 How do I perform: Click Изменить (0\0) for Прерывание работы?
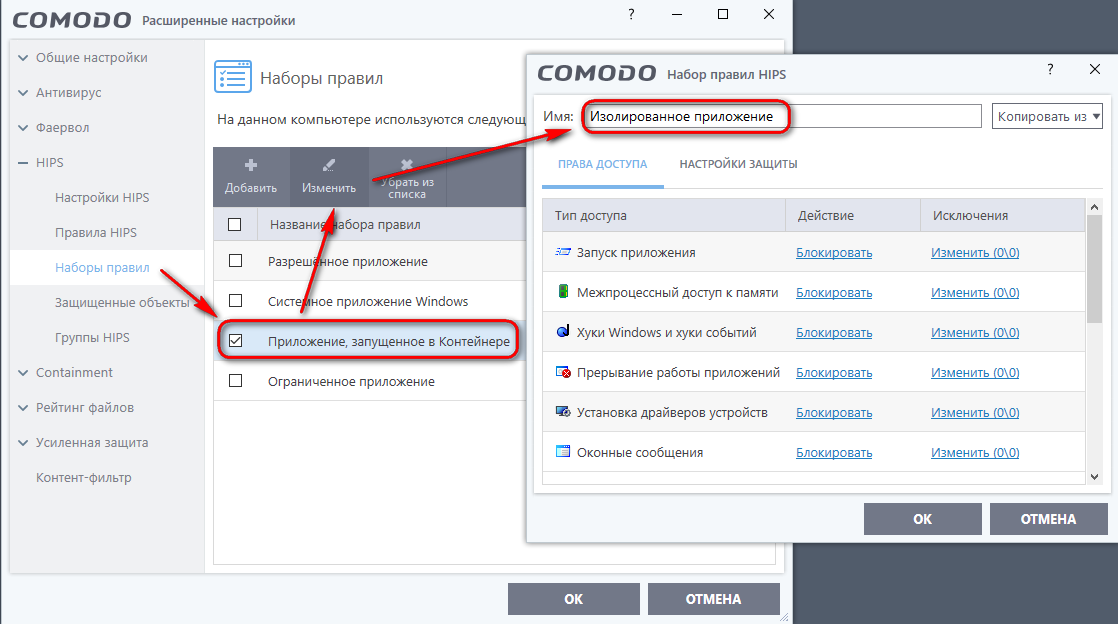(975, 372)
